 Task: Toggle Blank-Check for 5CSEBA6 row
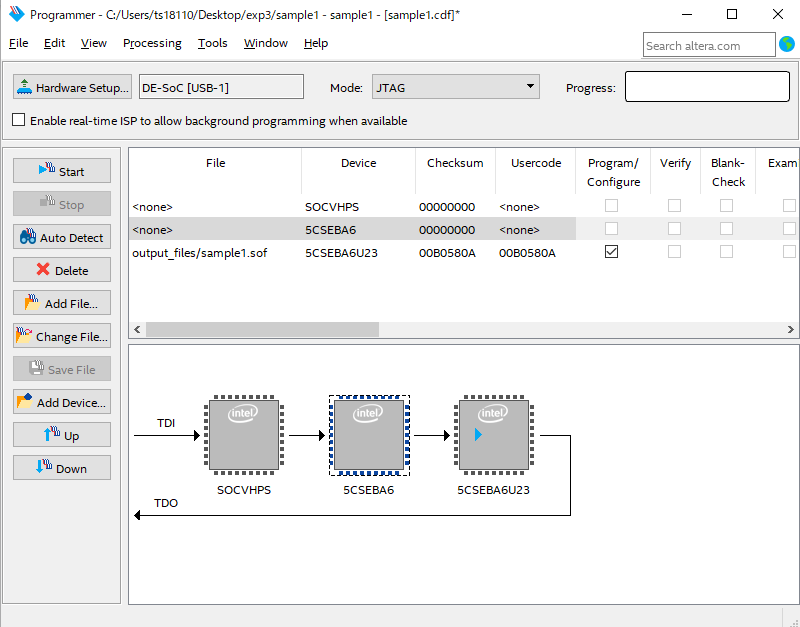727,229
